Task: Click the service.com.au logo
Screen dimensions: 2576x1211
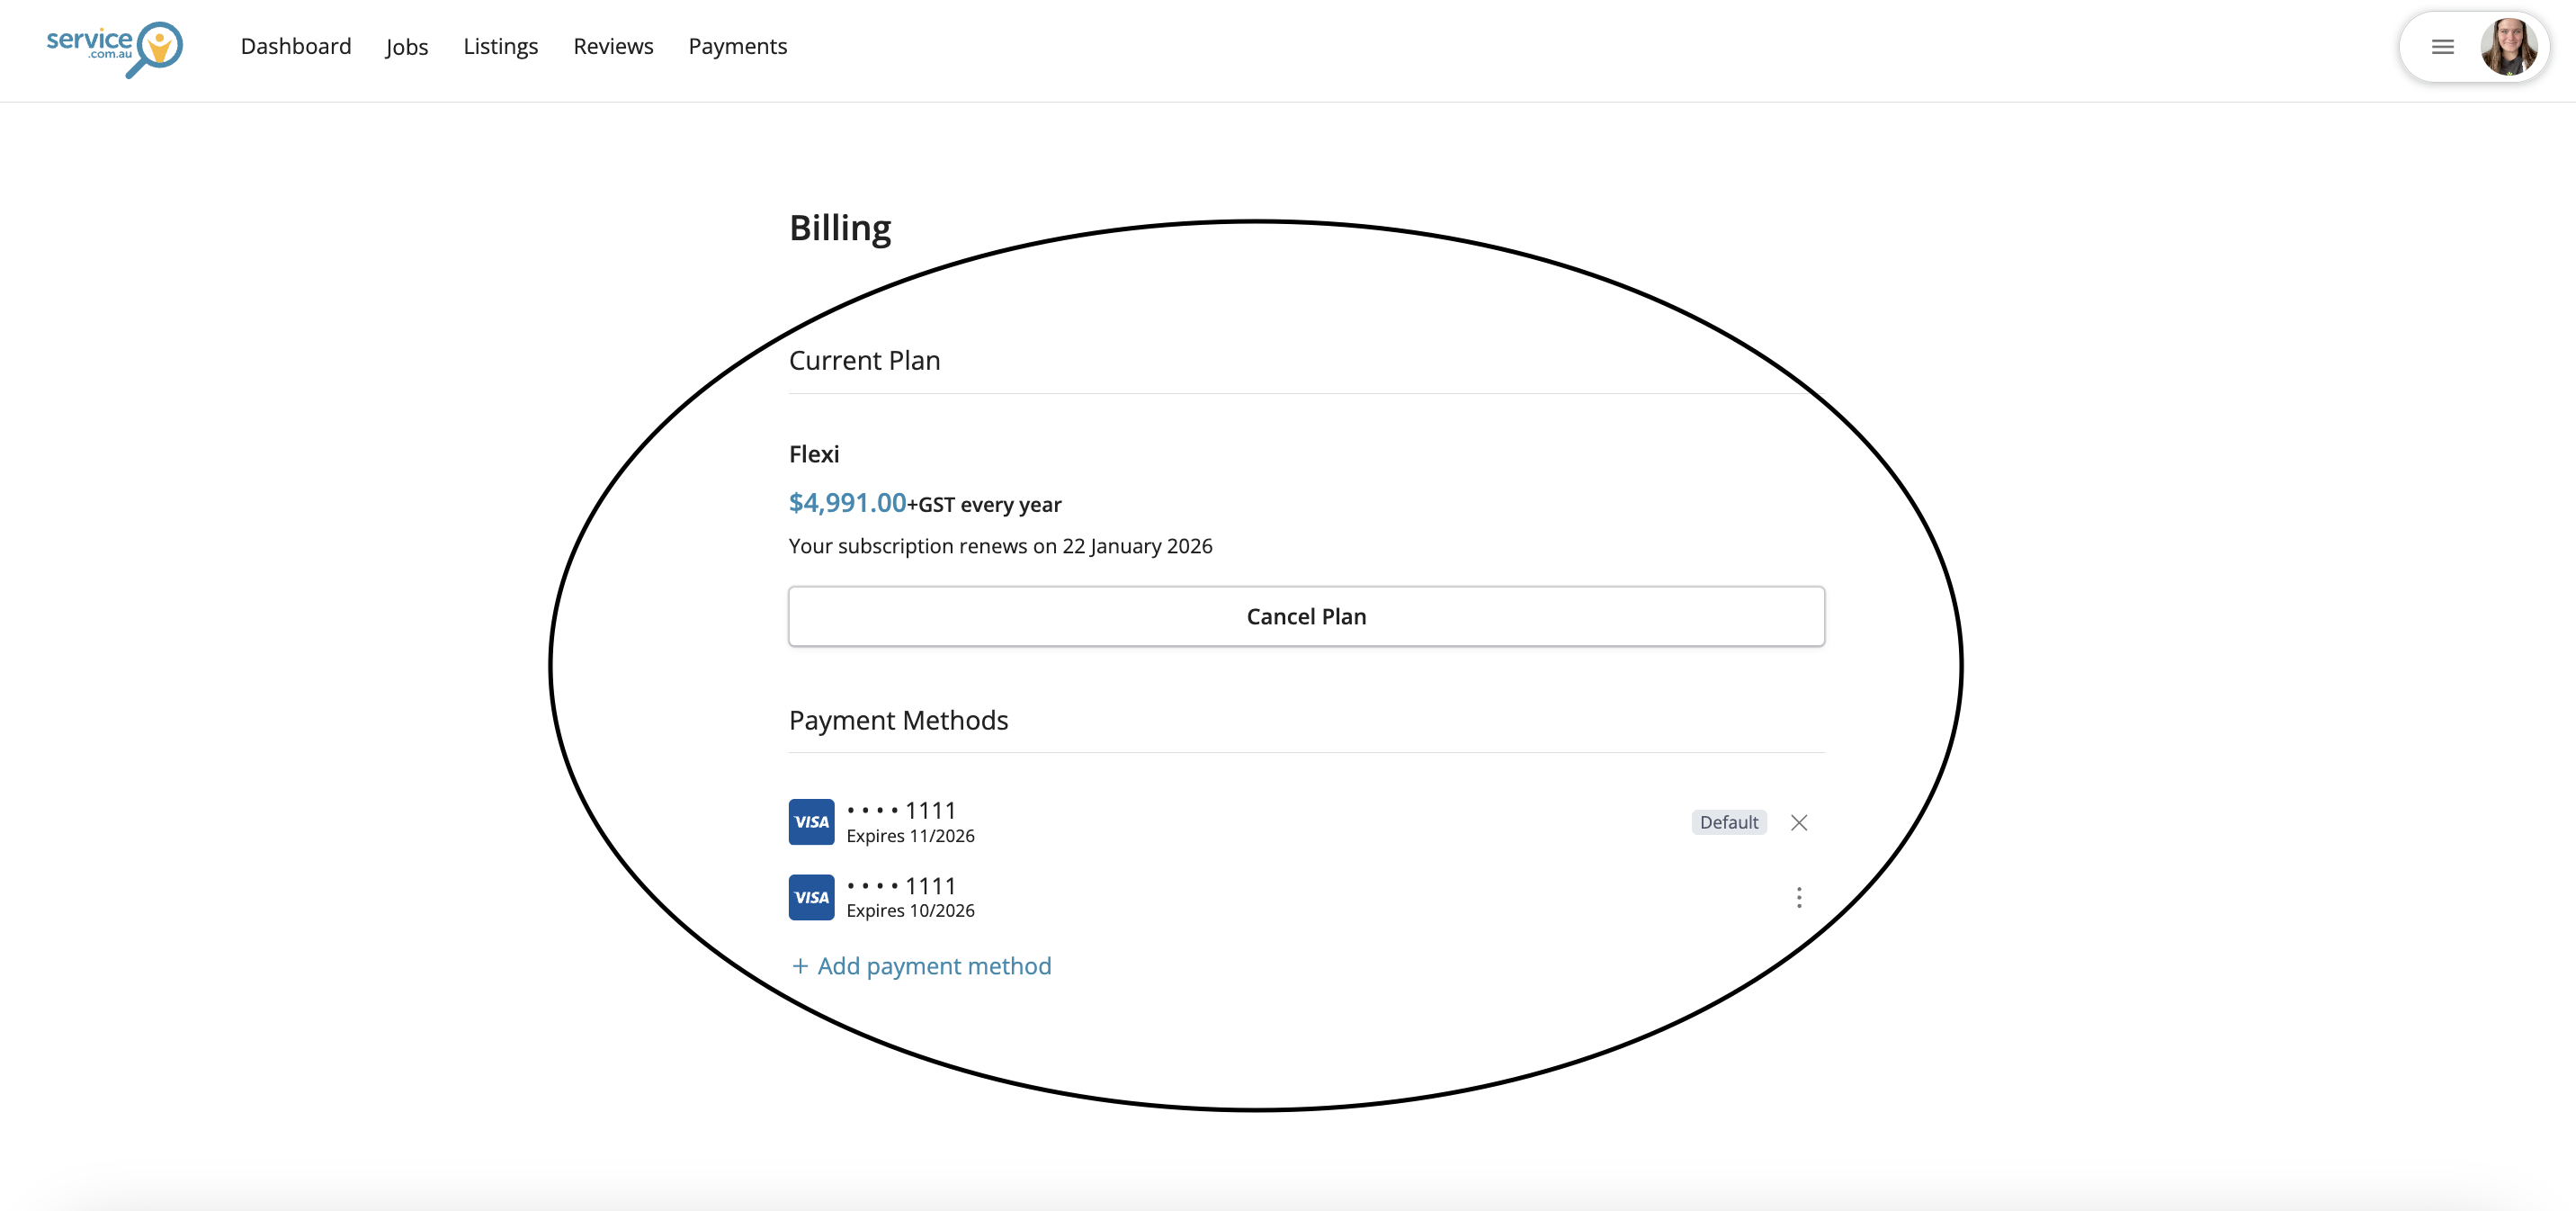Action: [114, 48]
